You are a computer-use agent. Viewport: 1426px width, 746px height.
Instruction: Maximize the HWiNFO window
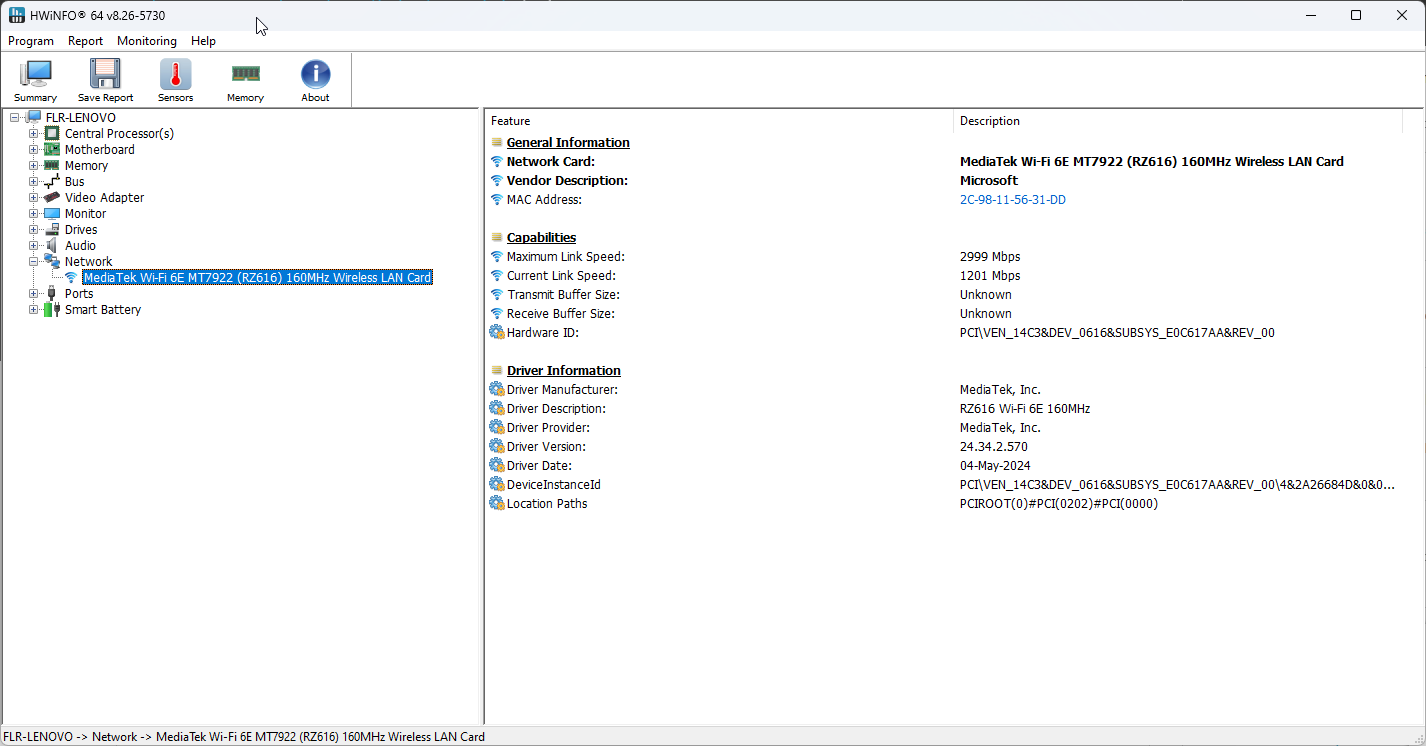point(1356,15)
